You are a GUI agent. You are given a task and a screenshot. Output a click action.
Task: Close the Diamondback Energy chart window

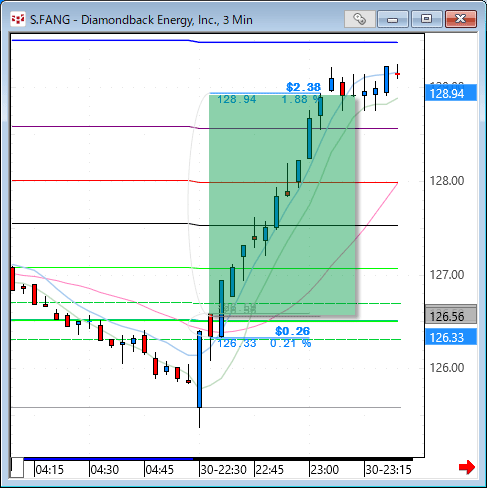point(461,19)
